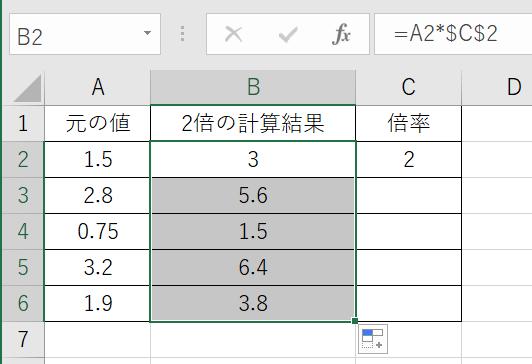532x364 pixels.
Task: Open the Auto Fill Options icon
Action: coord(373,339)
